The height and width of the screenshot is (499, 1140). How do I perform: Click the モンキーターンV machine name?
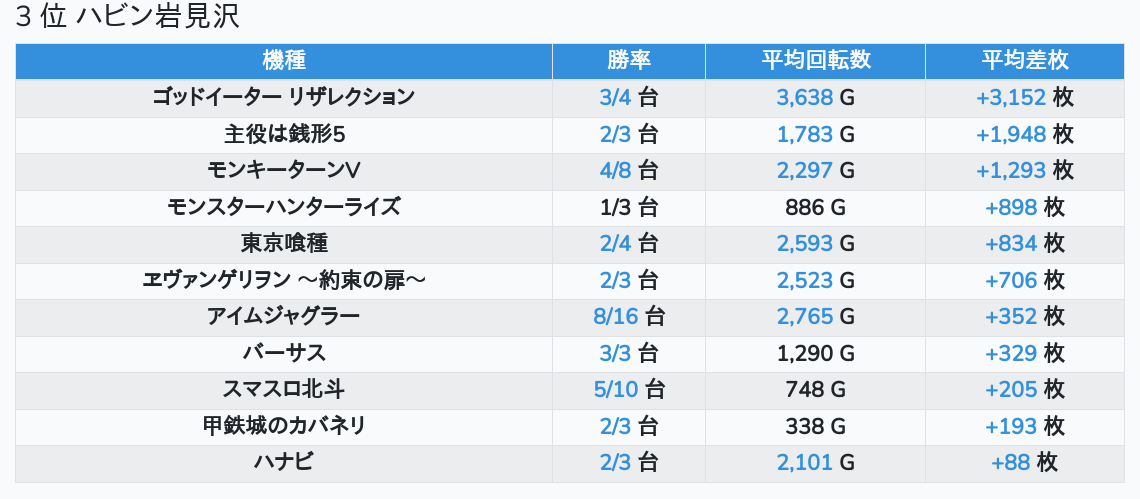coord(284,170)
